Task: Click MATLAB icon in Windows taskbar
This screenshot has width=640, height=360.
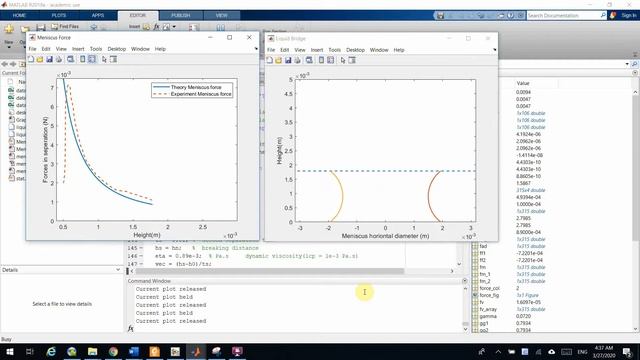Action: point(196,351)
